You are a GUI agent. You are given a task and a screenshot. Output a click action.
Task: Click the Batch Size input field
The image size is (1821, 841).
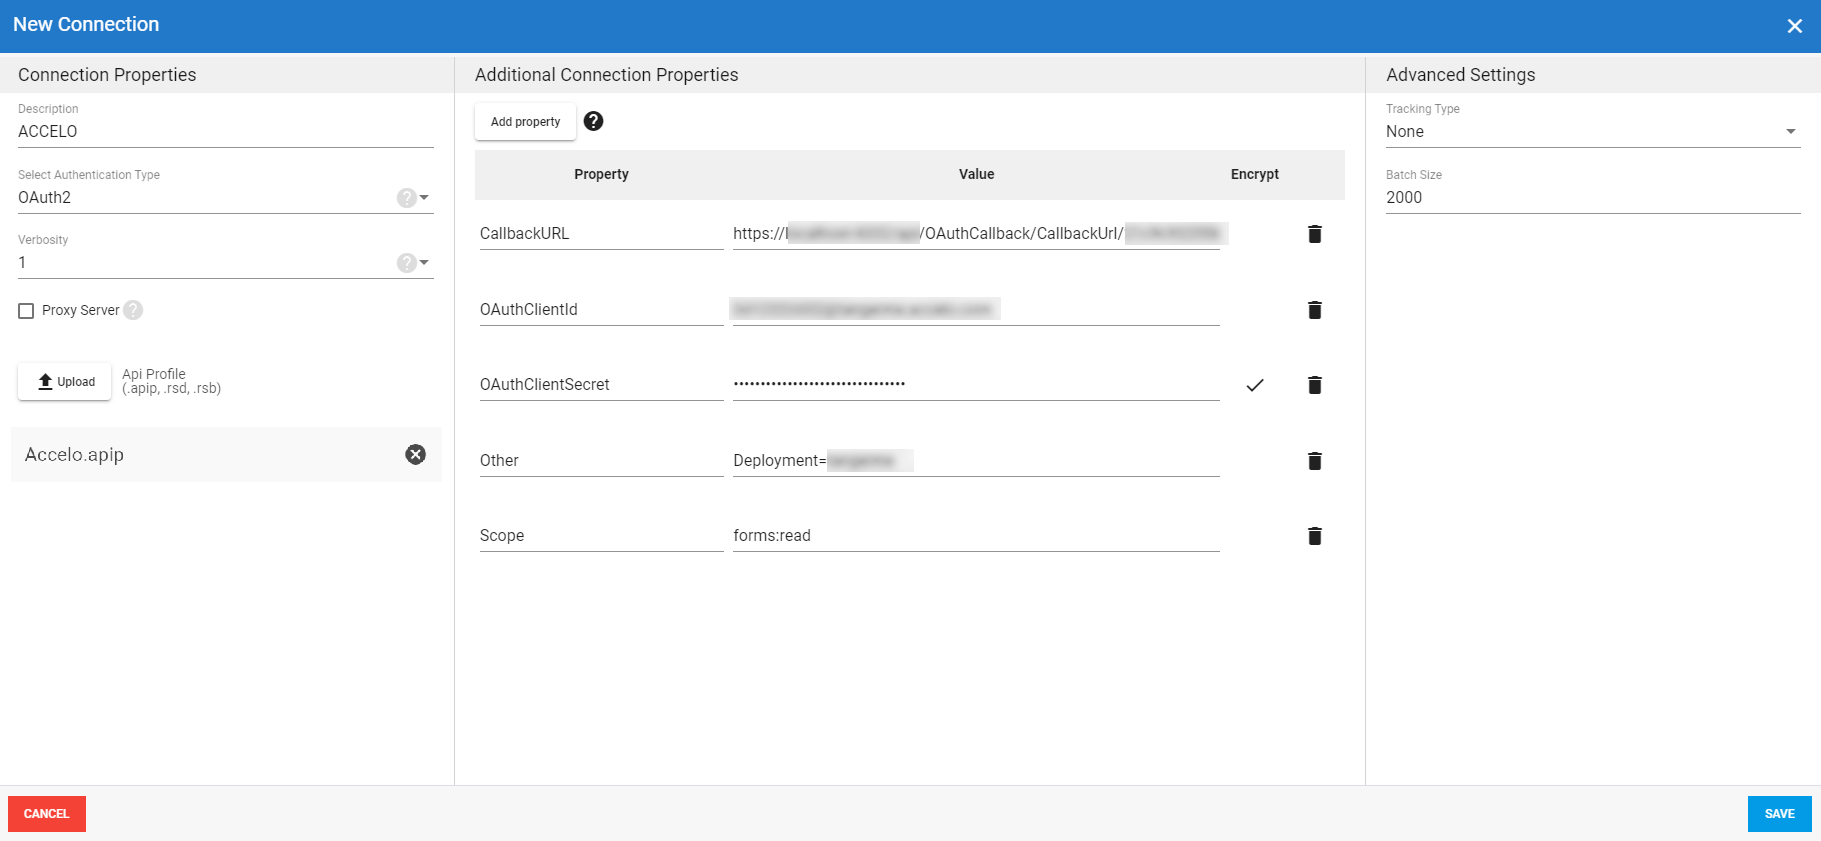(x=1592, y=198)
